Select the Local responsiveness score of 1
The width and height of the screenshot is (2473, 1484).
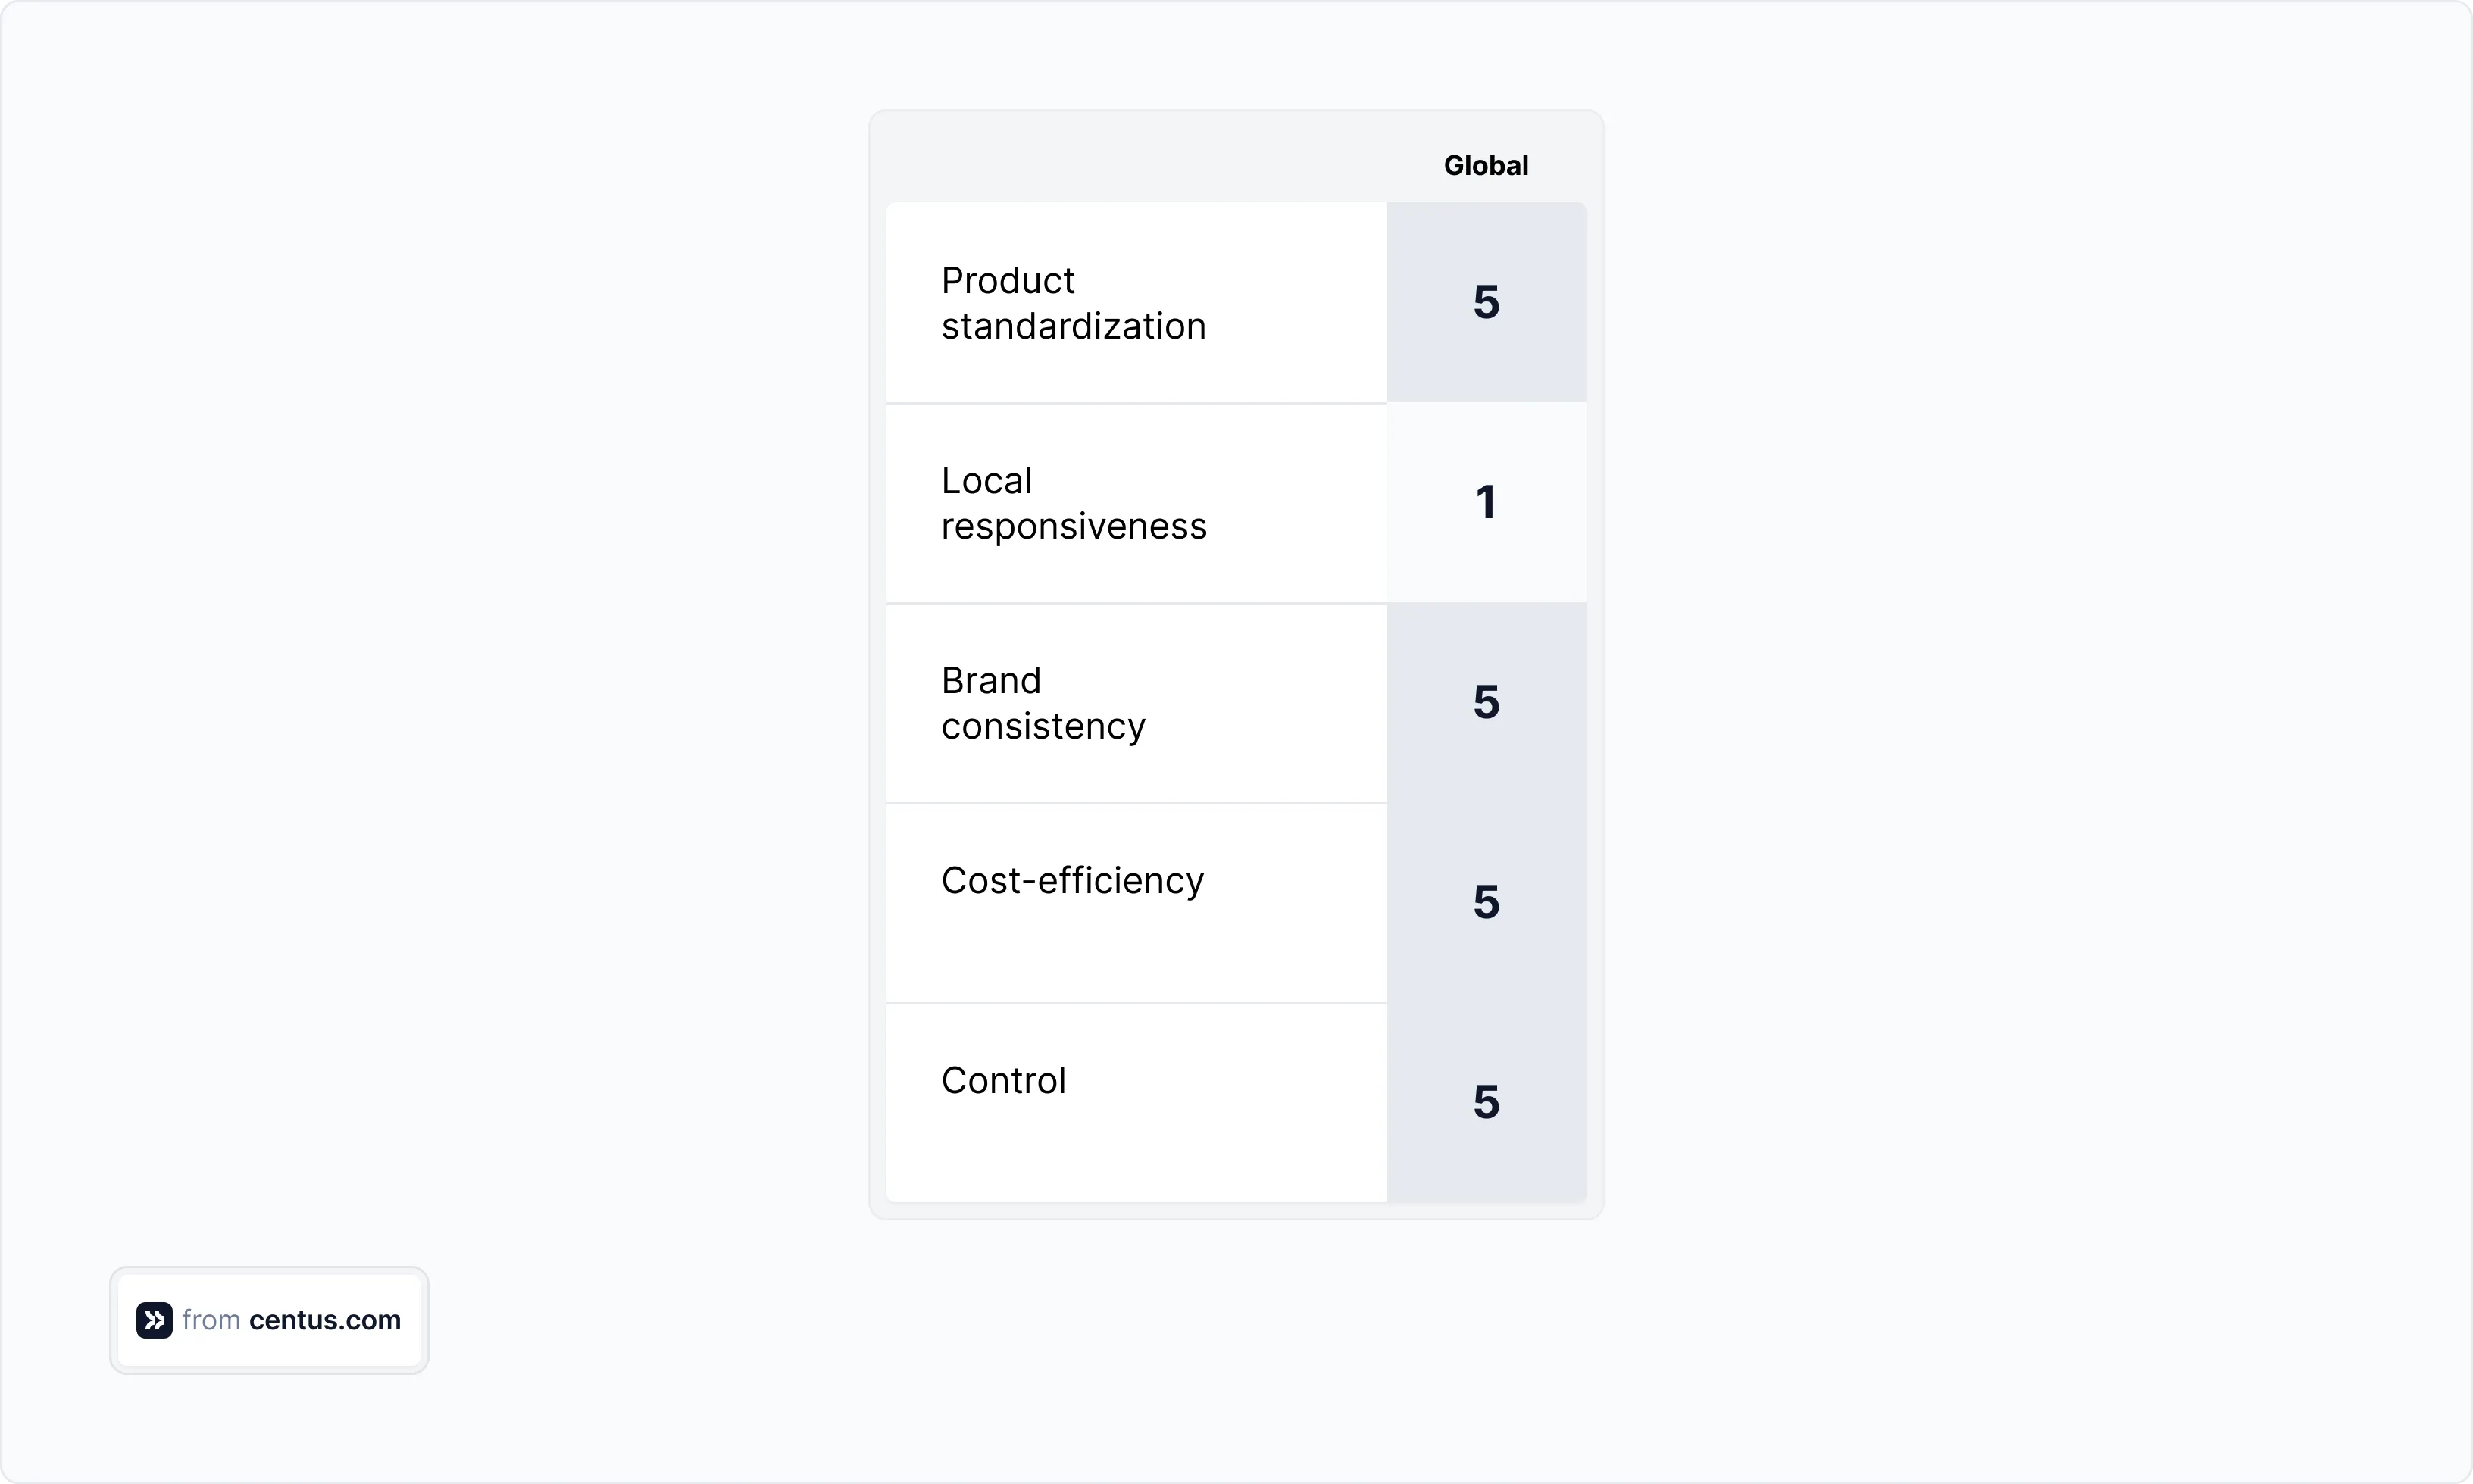(1486, 502)
